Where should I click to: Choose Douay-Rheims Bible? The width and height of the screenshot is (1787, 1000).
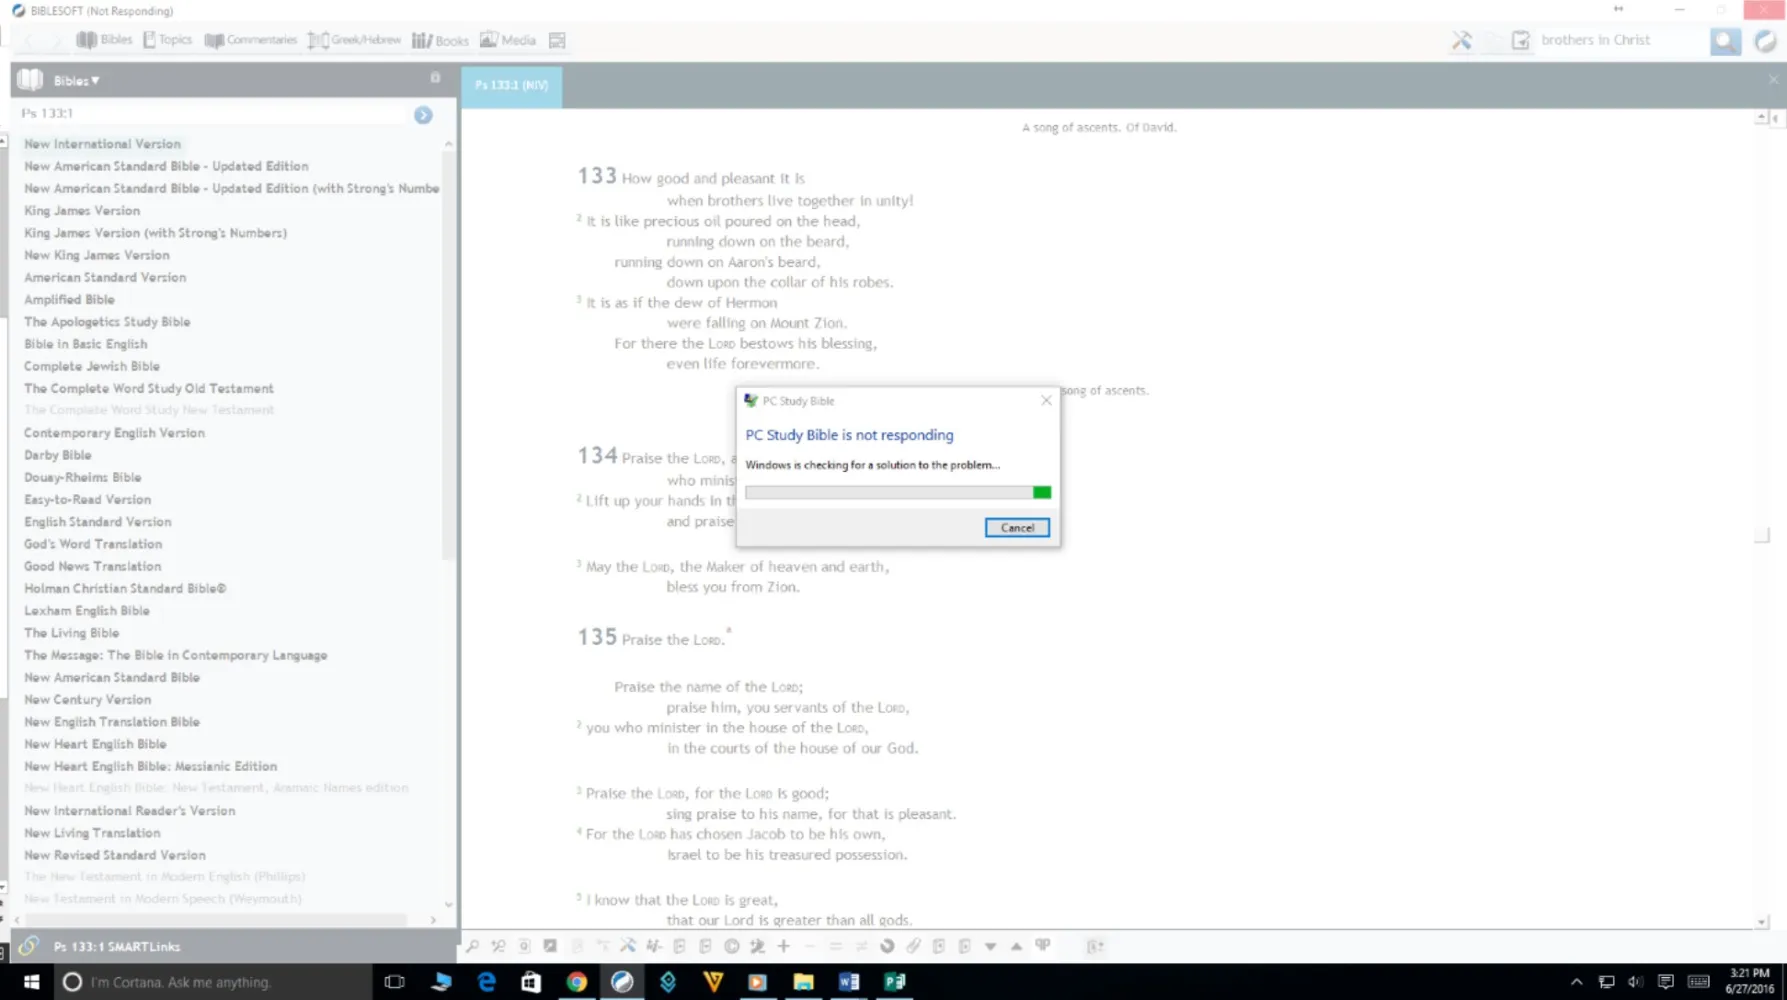click(x=83, y=477)
